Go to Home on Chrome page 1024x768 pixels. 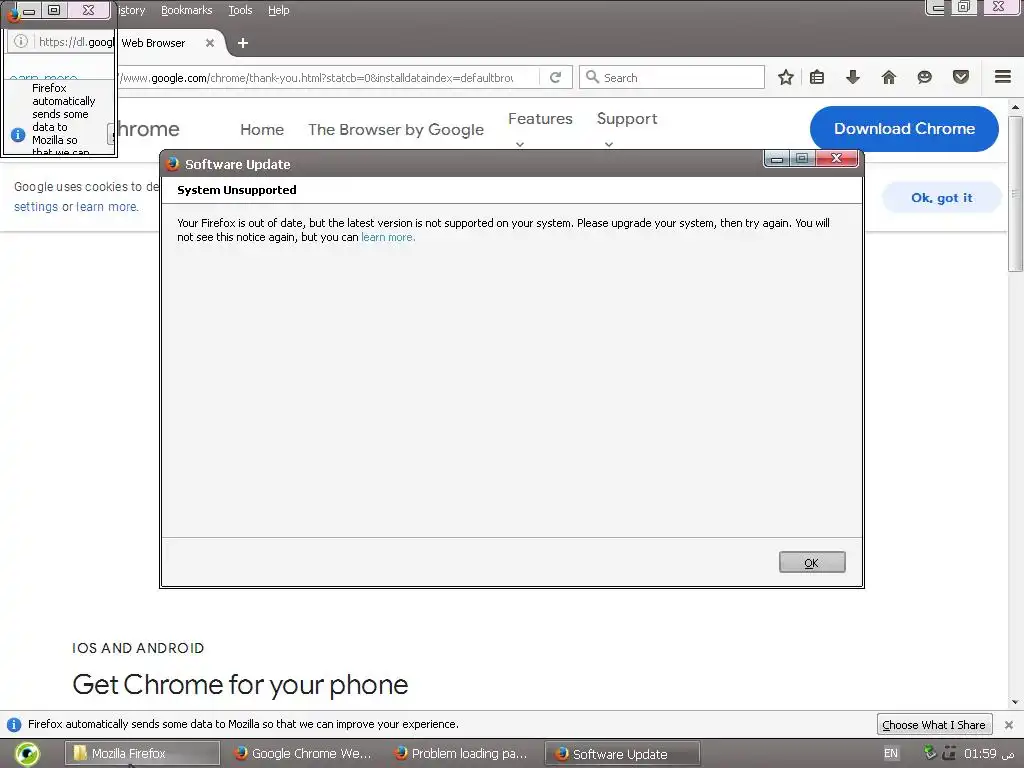262,130
